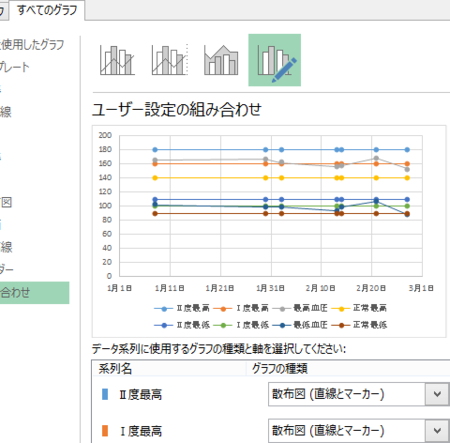This screenshot has width=450, height=443.
Task: Click Ⅱ度最低 legend entry in preview
Action: pos(182,325)
